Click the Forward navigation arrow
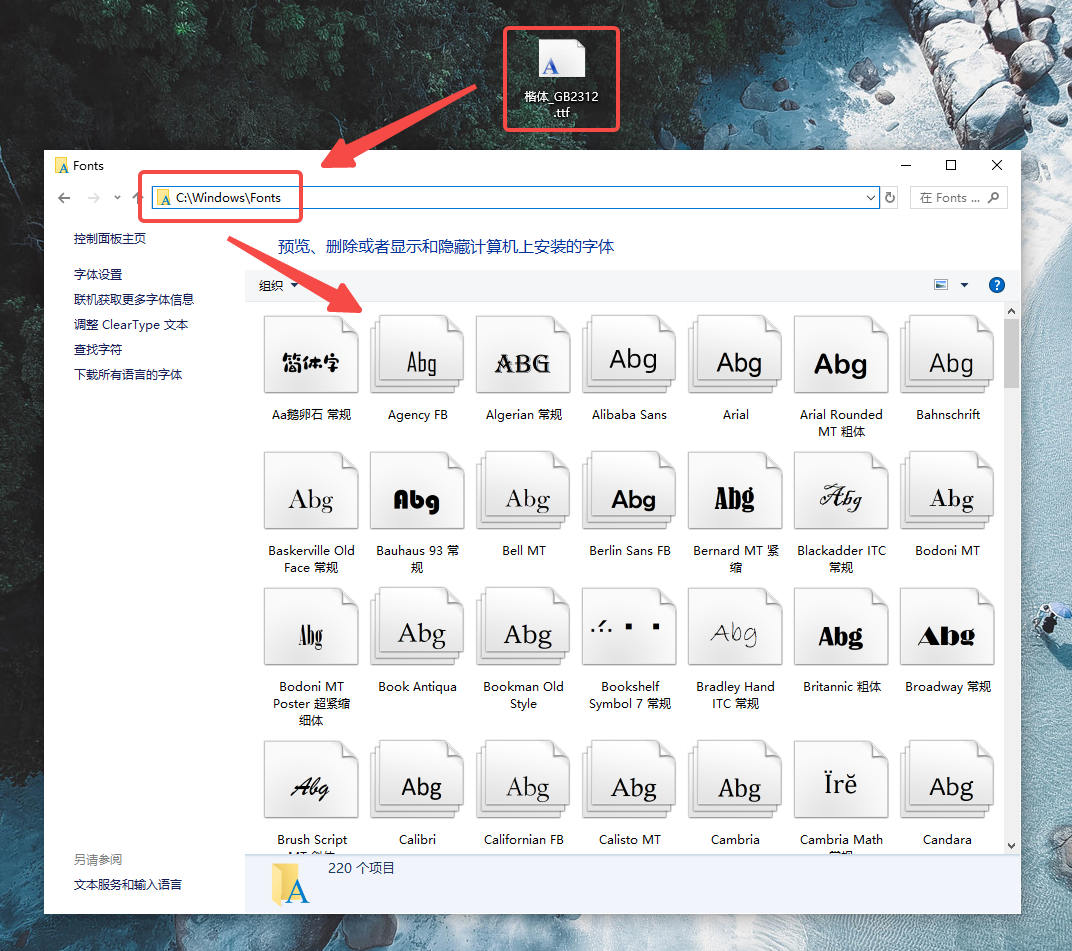Image resolution: width=1072 pixels, height=951 pixels. [x=94, y=198]
